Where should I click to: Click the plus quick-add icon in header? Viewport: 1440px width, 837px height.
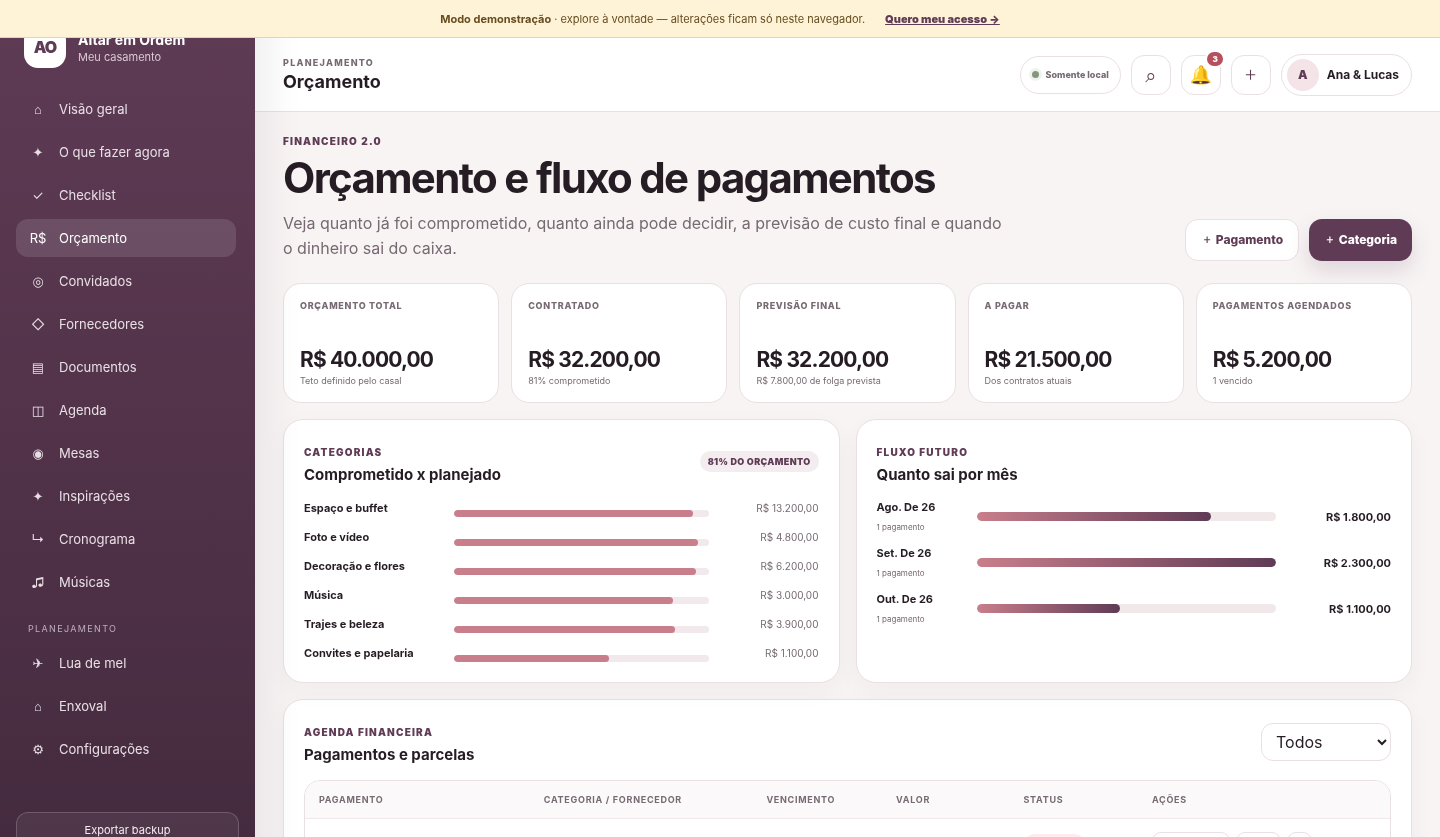1251,75
